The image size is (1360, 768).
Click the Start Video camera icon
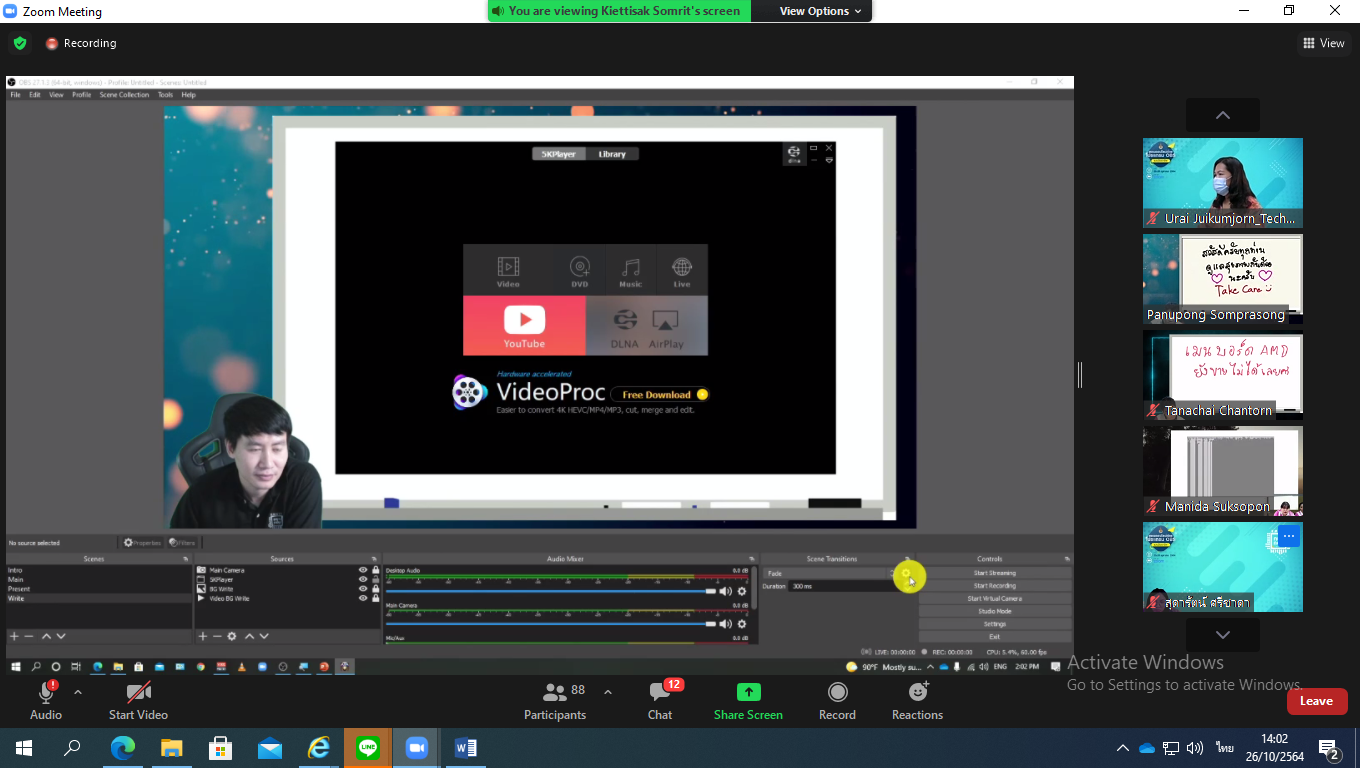point(138,692)
